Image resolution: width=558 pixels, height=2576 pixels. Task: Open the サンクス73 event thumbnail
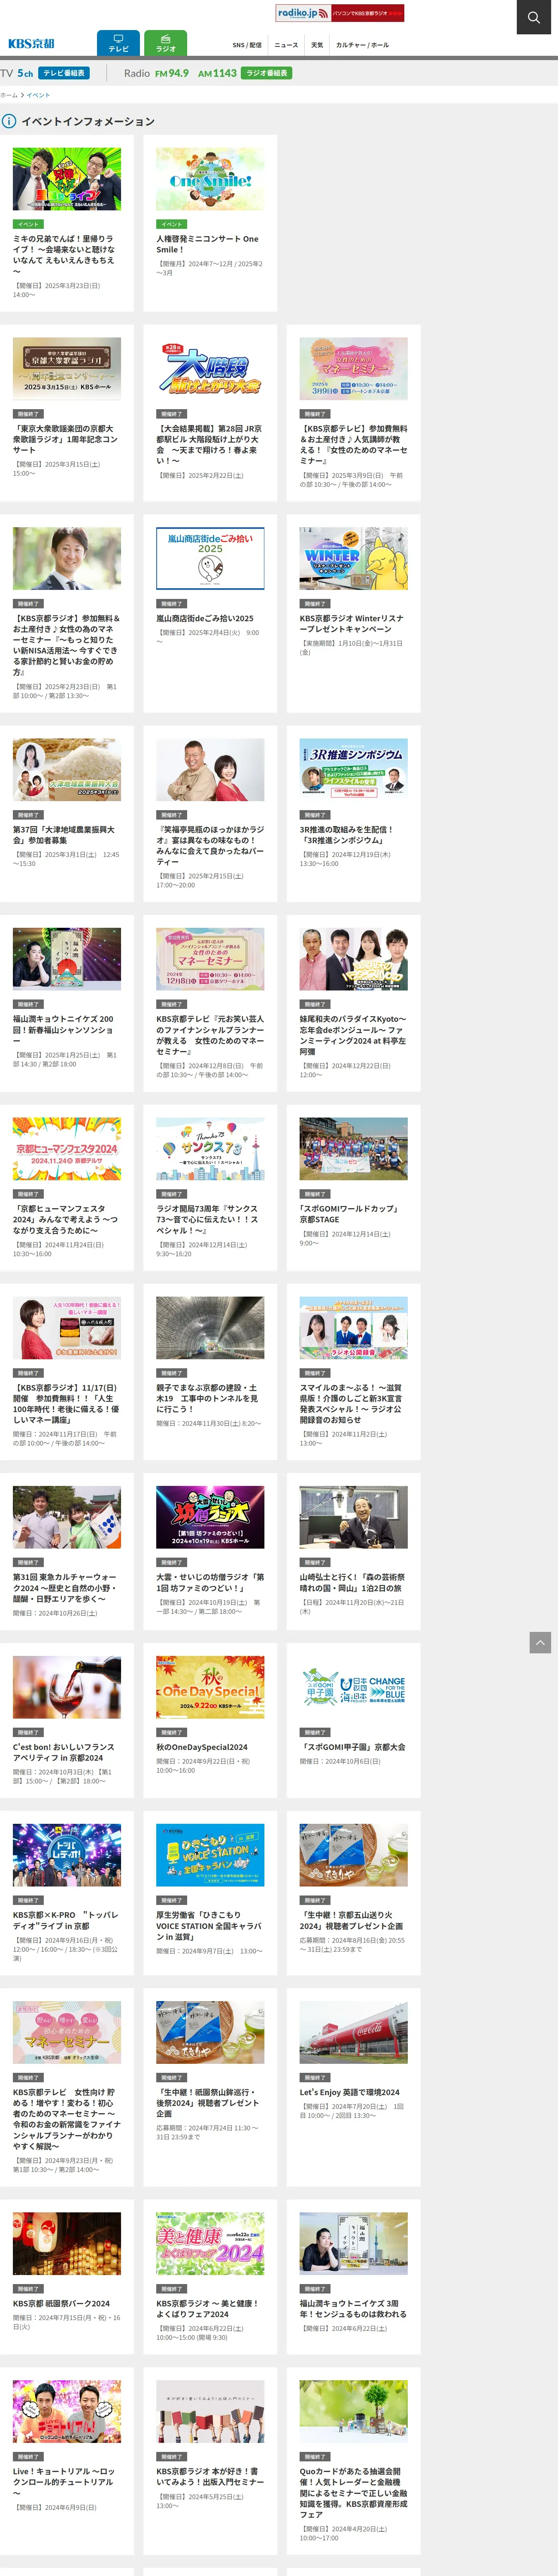click(210, 1148)
